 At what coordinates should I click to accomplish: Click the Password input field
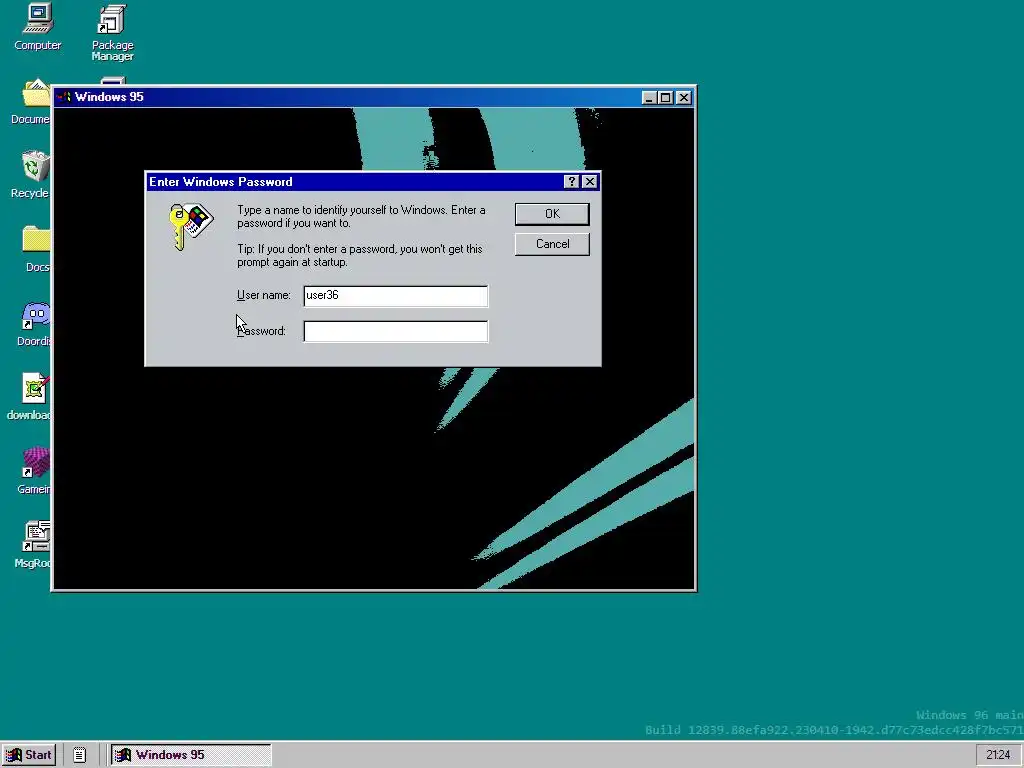point(396,331)
